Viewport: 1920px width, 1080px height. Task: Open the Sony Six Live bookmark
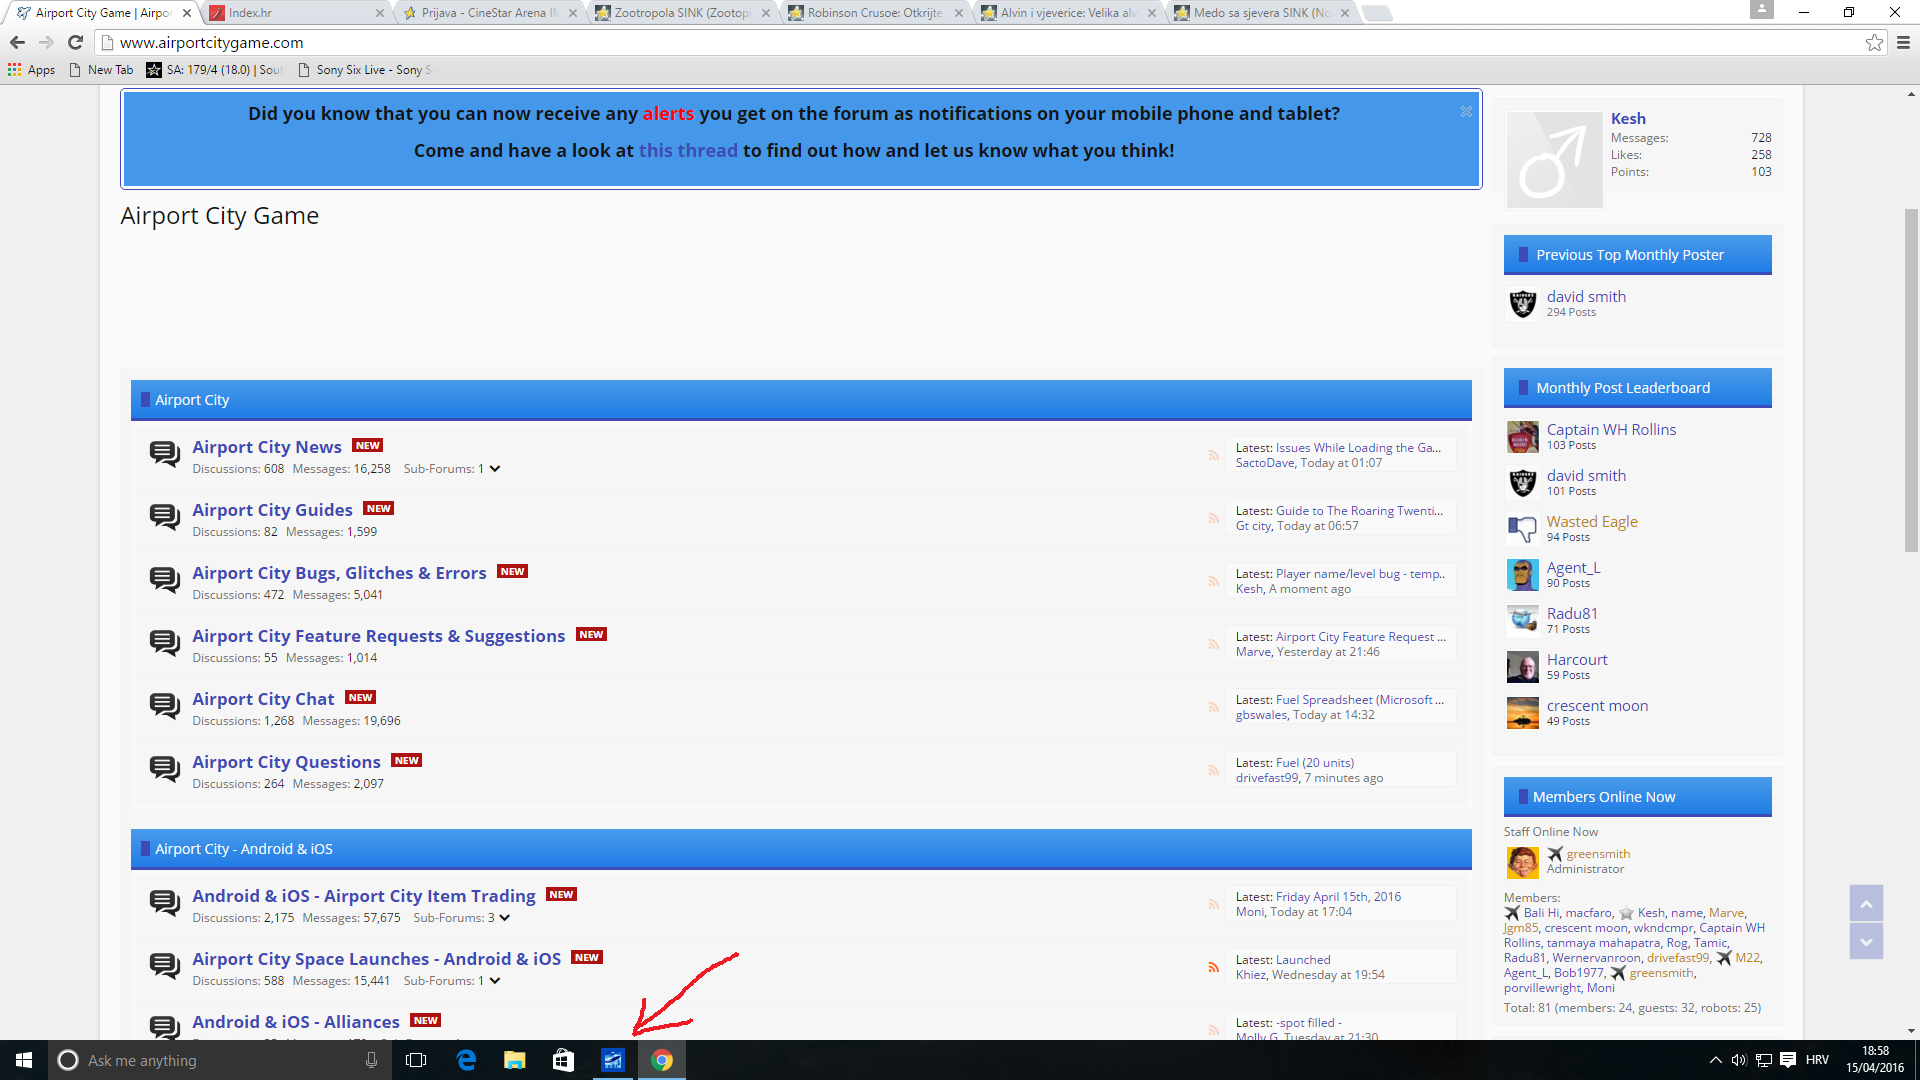(365, 70)
